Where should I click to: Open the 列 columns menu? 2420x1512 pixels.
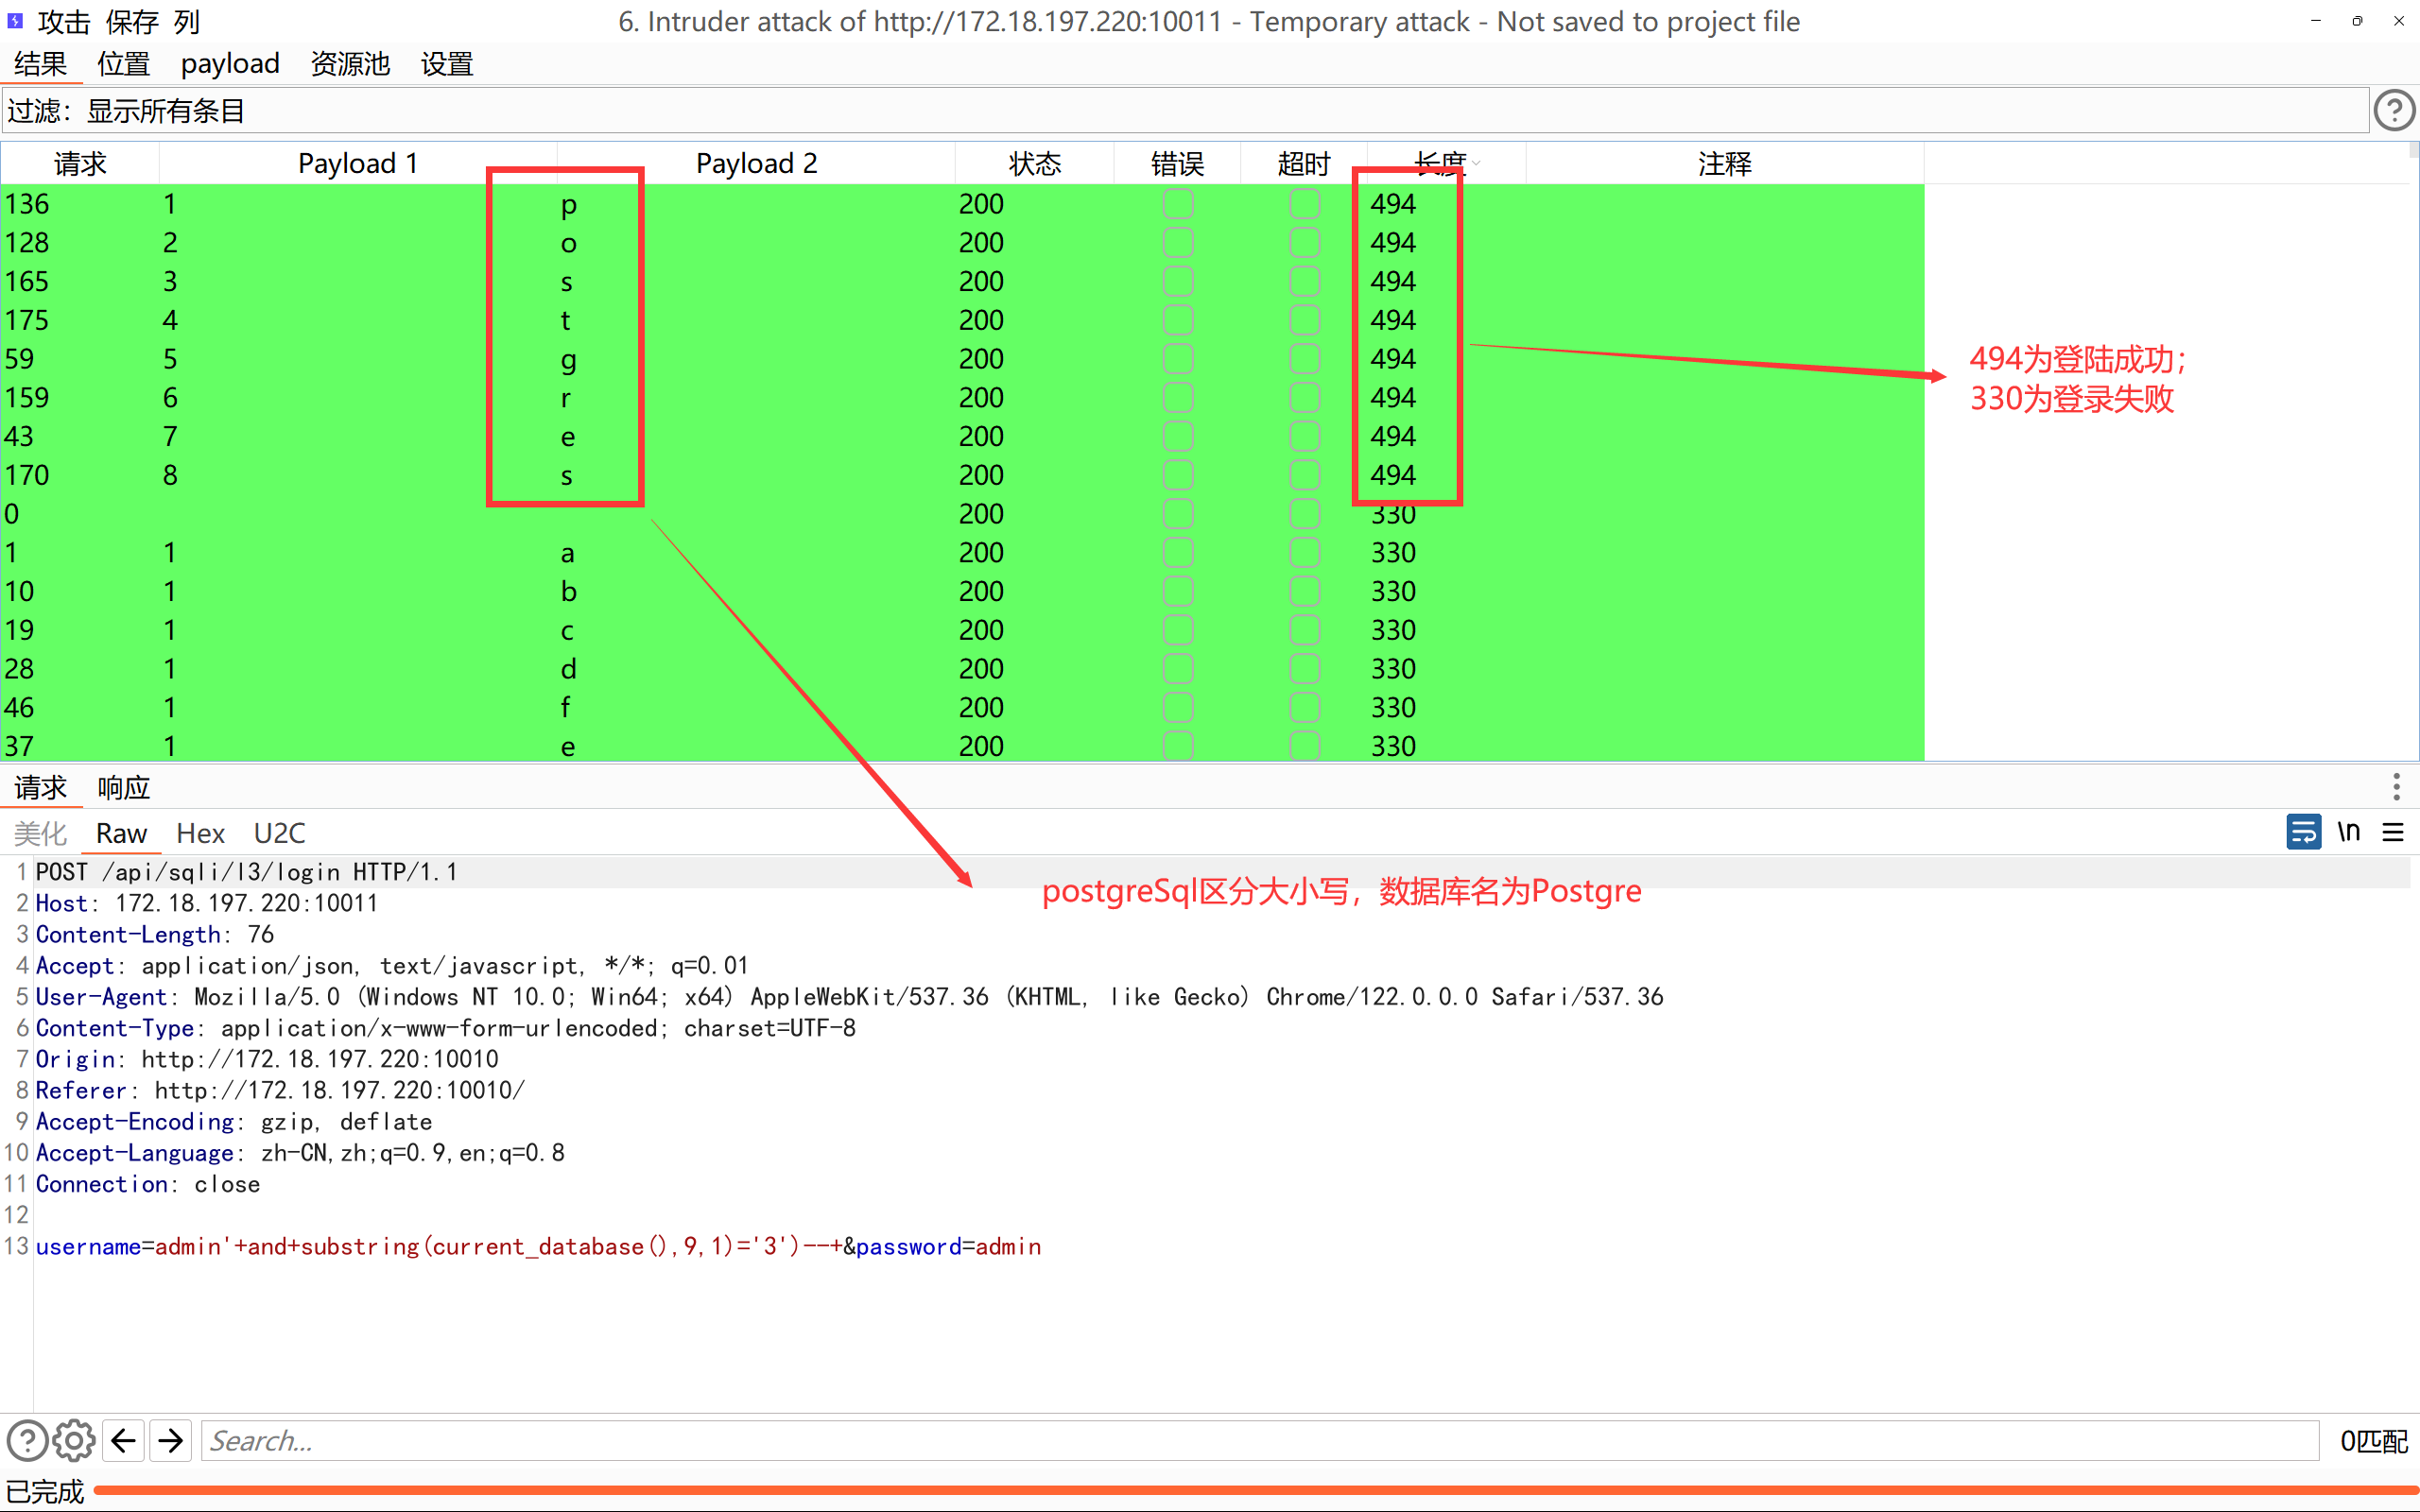187,21
